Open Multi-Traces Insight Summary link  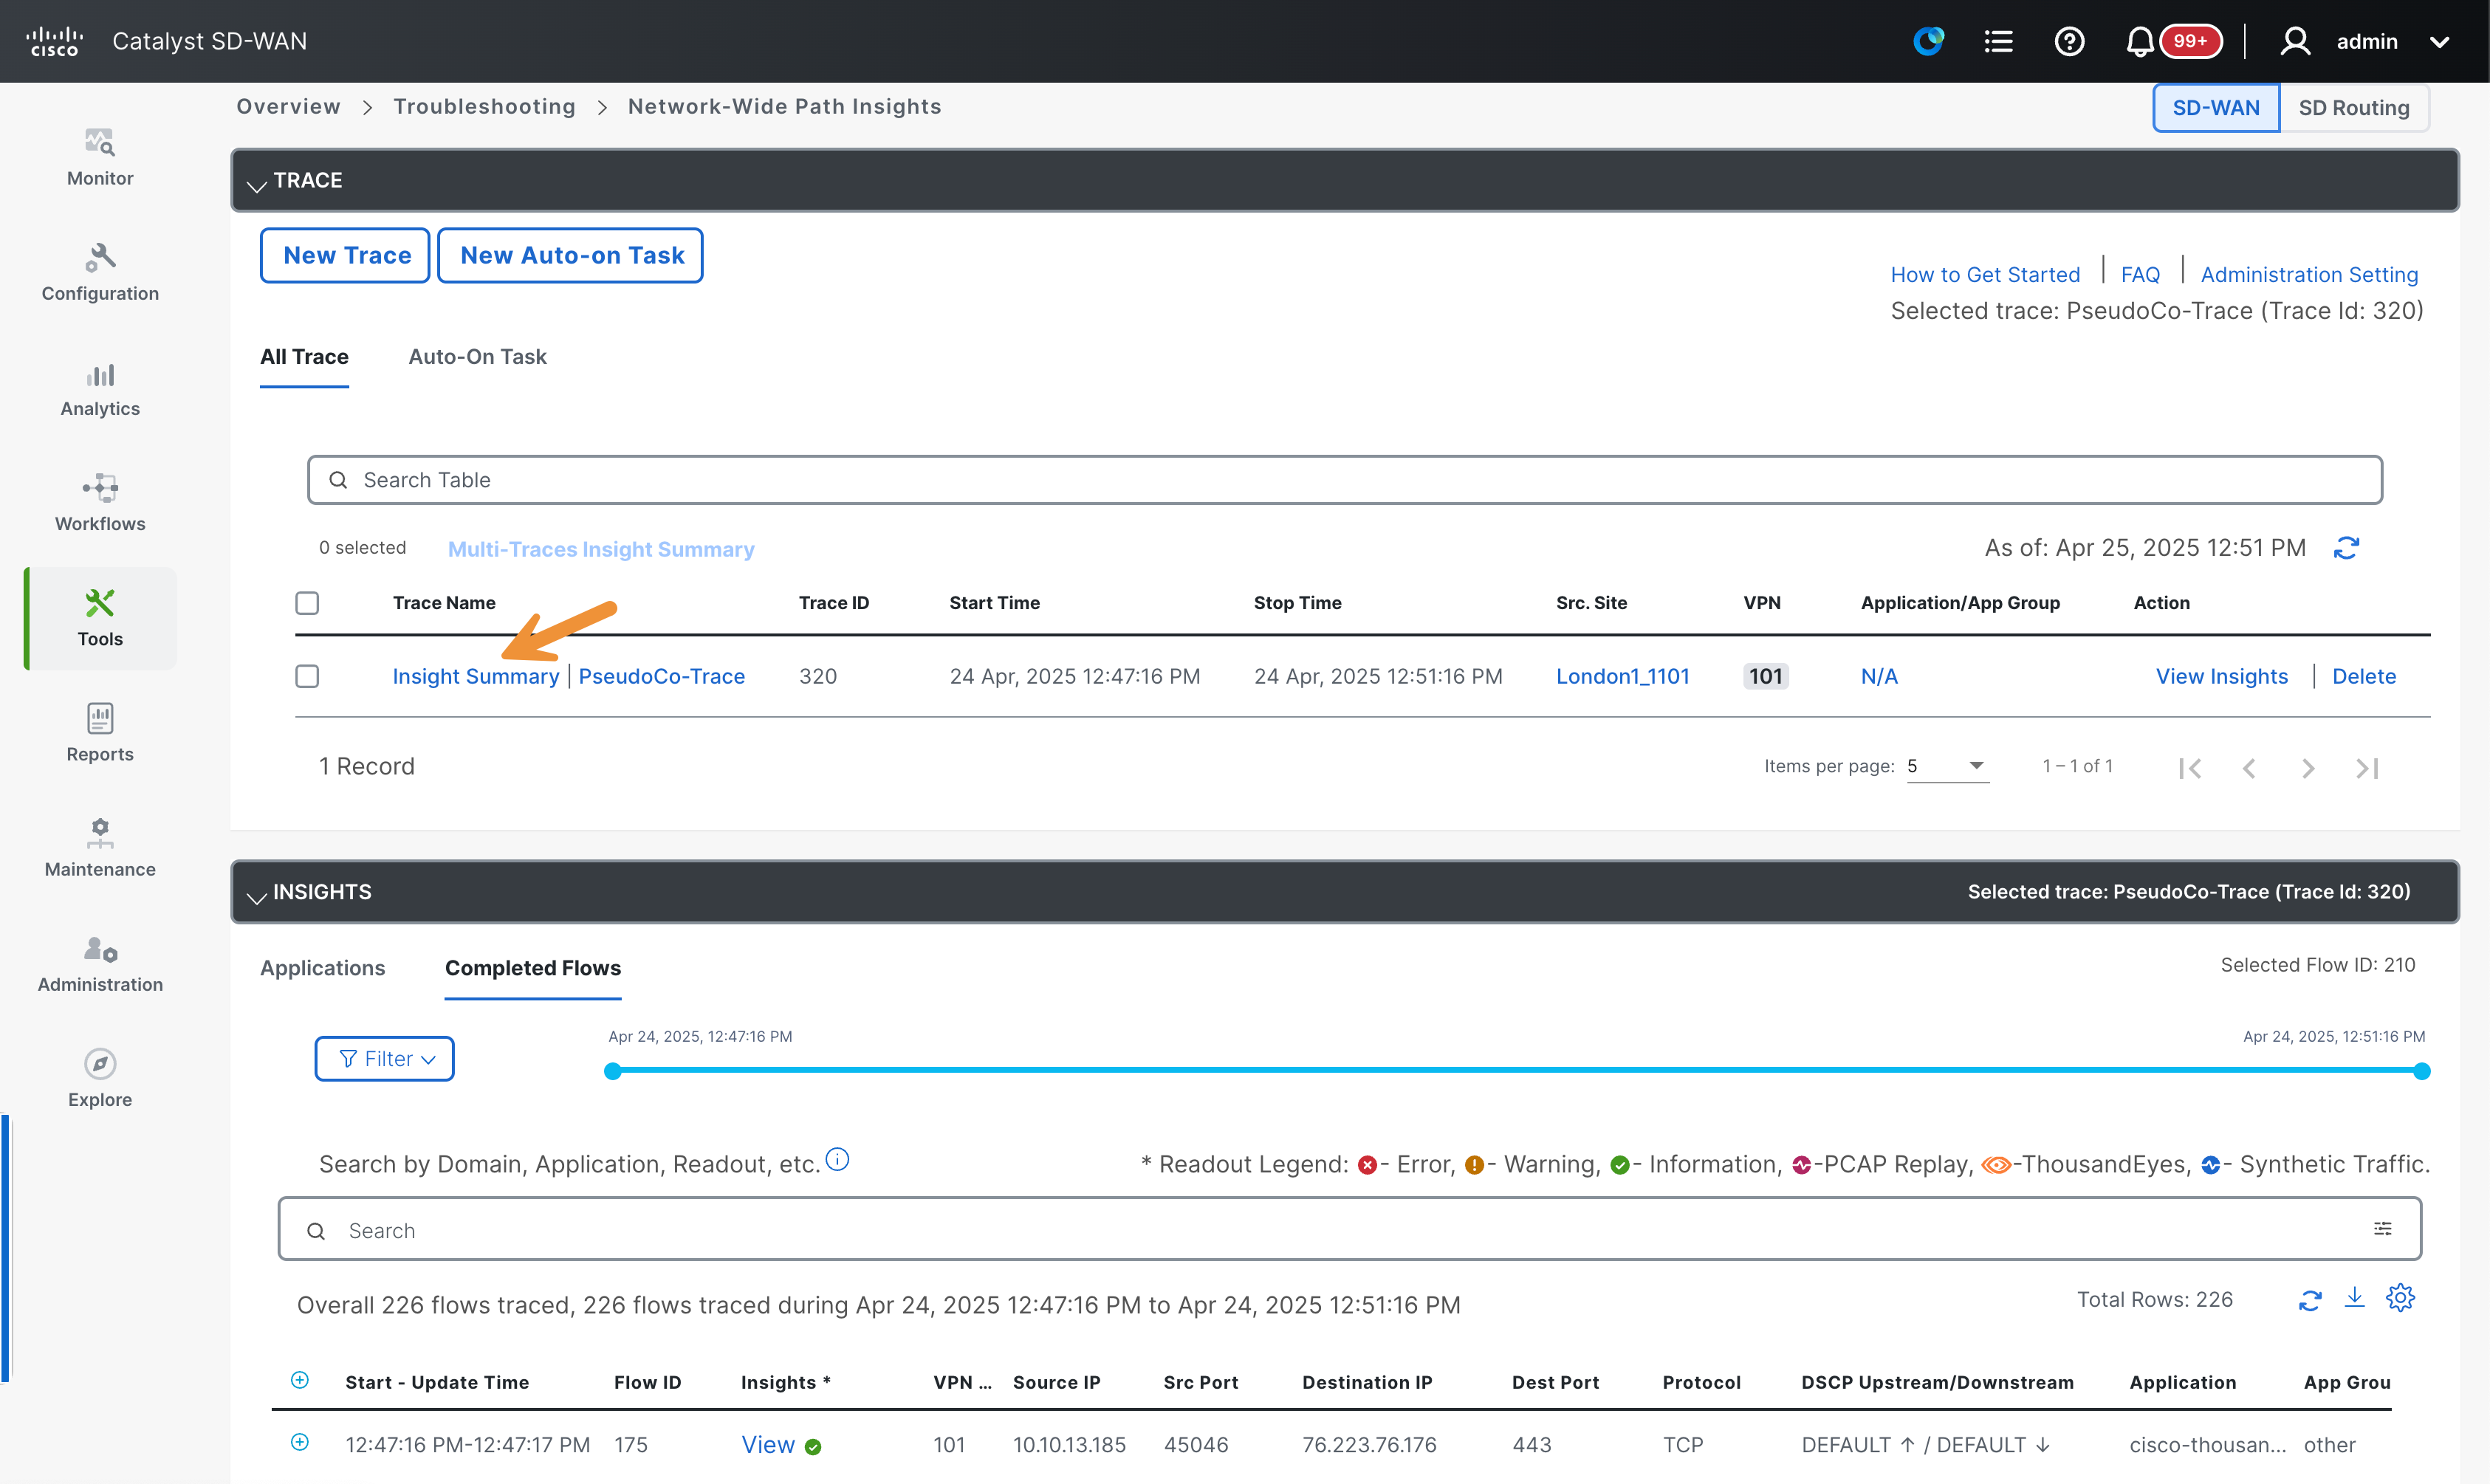pyautogui.click(x=601, y=549)
